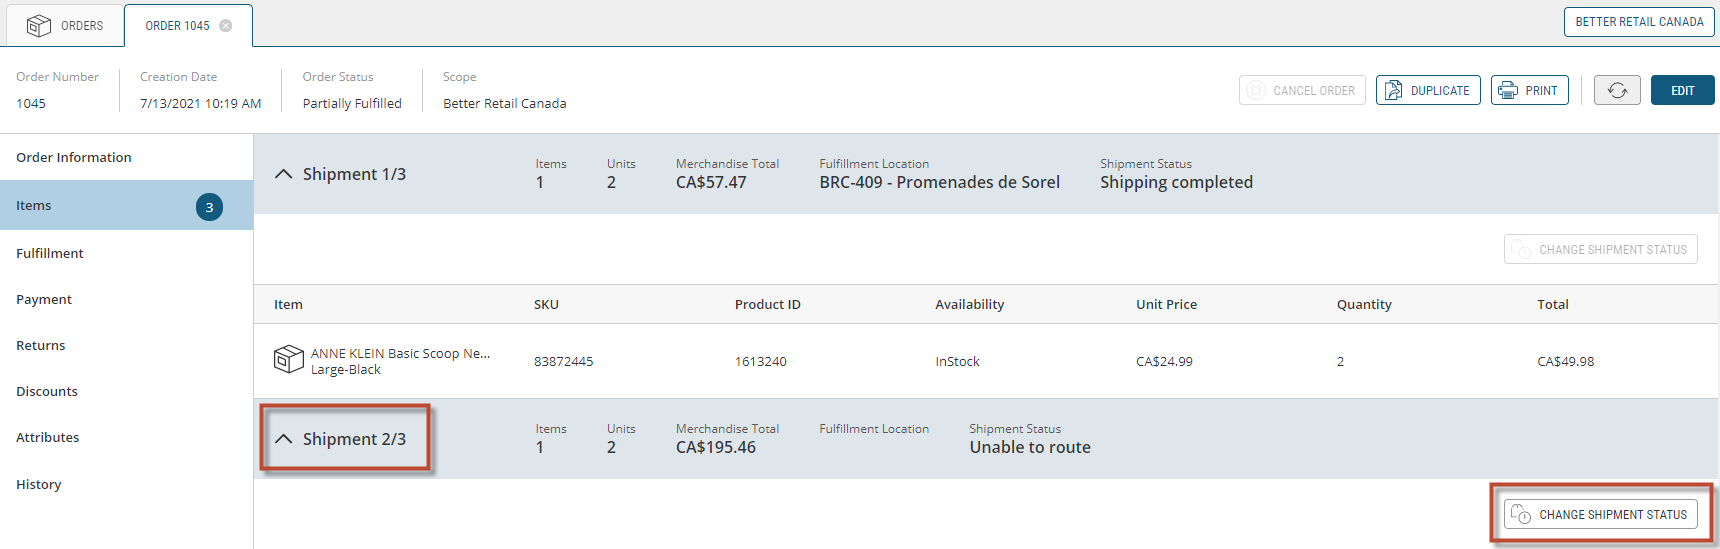Click the Cancel Order icon
The height and width of the screenshot is (549, 1720).
tap(1256, 91)
